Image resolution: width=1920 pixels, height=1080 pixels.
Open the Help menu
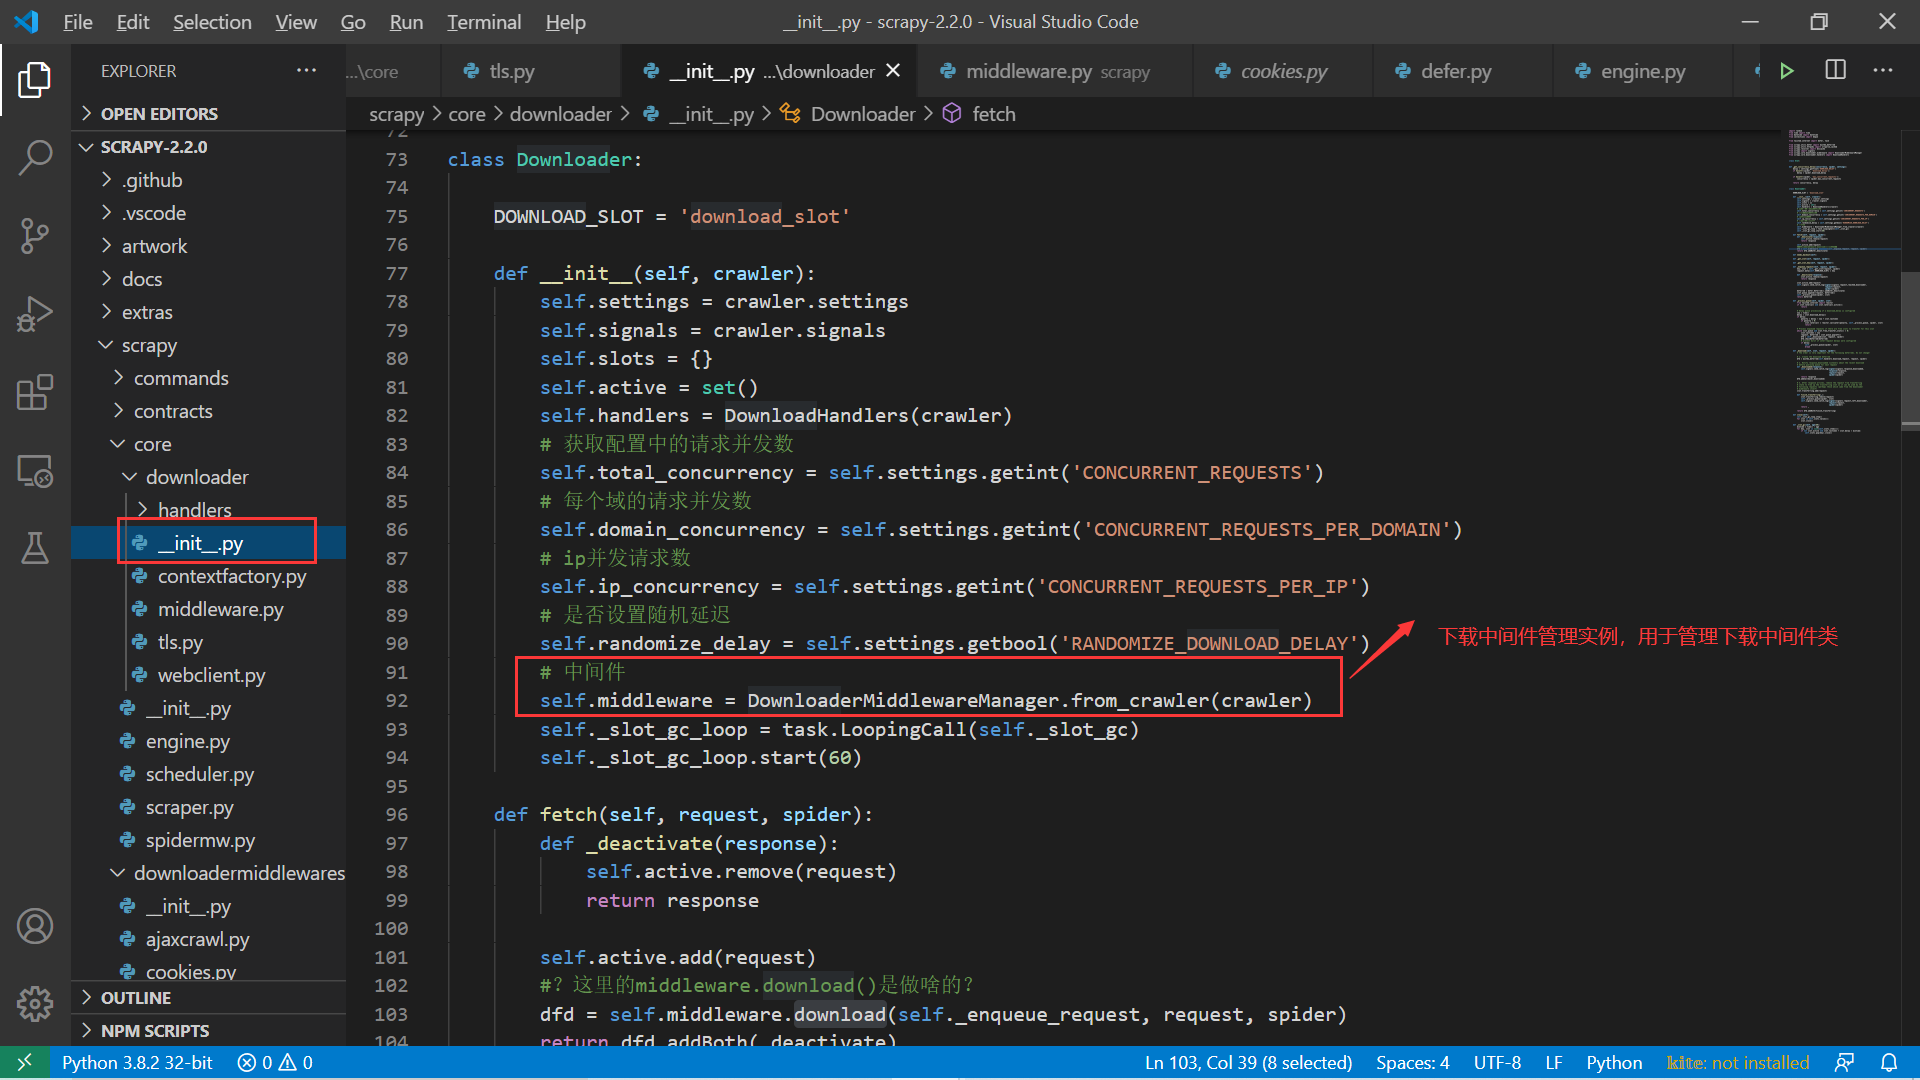[565, 21]
